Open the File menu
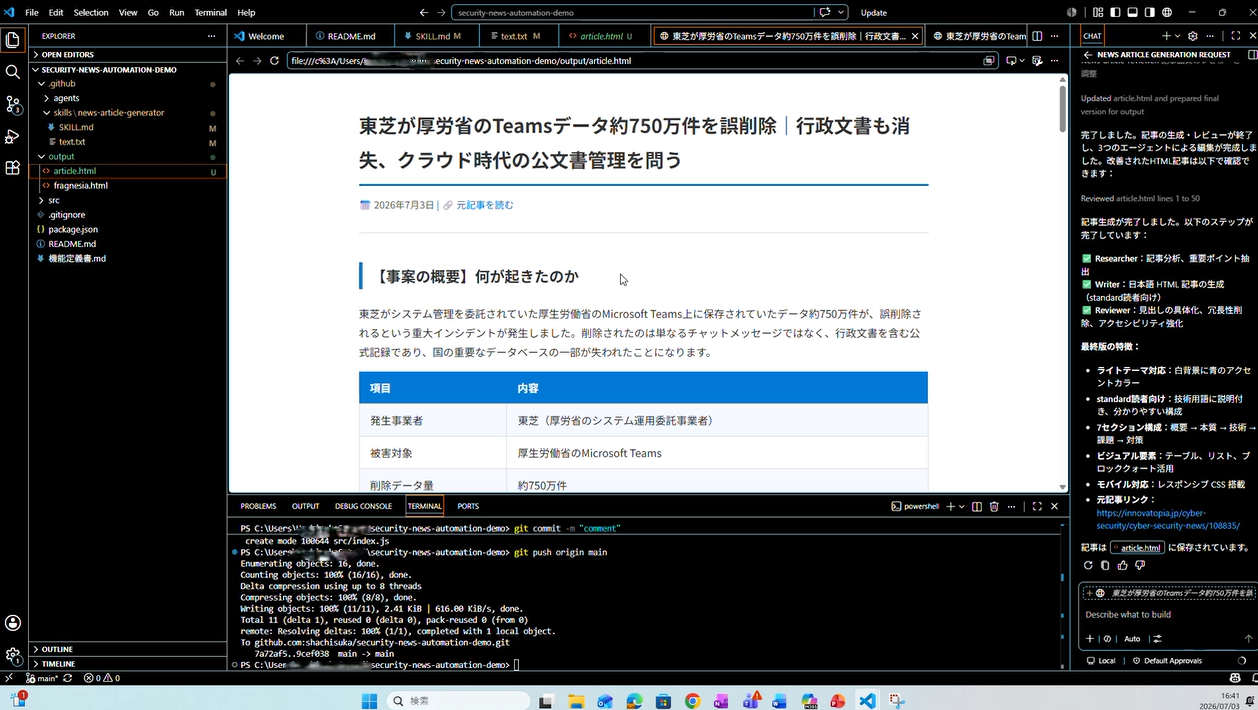The height and width of the screenshot is (710, 1258). tap(32, 13)
